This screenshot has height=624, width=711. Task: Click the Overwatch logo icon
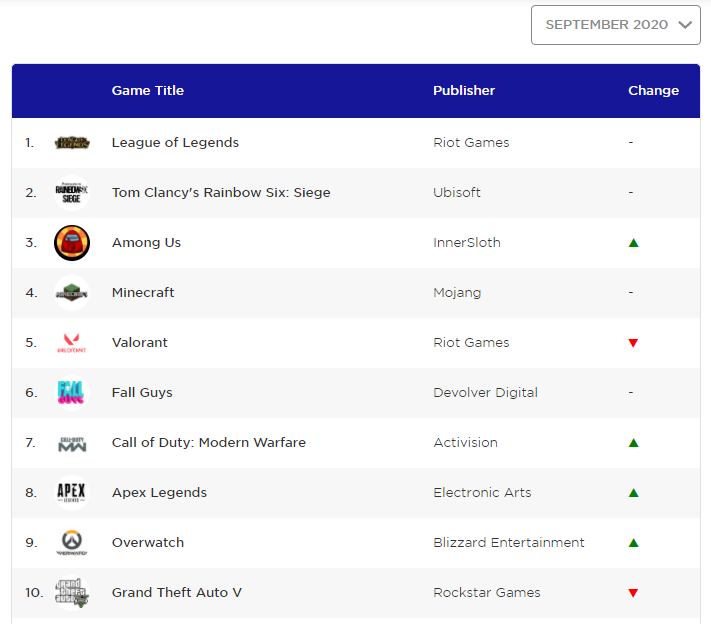[72, 543]
